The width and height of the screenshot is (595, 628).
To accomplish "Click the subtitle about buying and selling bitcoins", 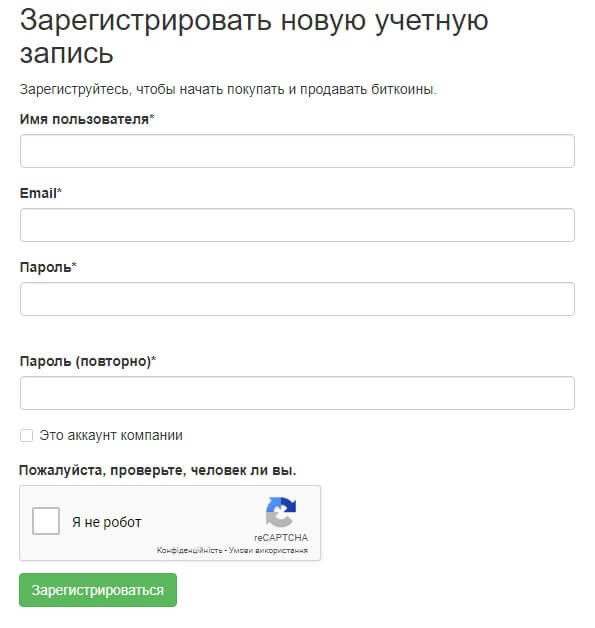I will coord(228,89).
